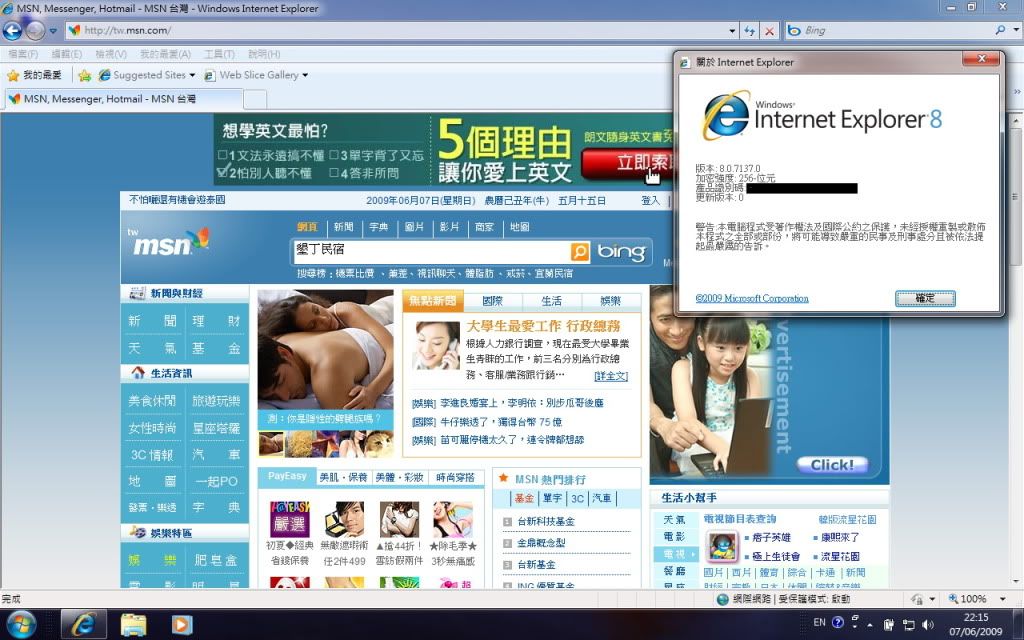Image resolution: width=1024 pixels, height=640 pixels.
Task: Open the Windows Start menu
Action: click(22, 624)
